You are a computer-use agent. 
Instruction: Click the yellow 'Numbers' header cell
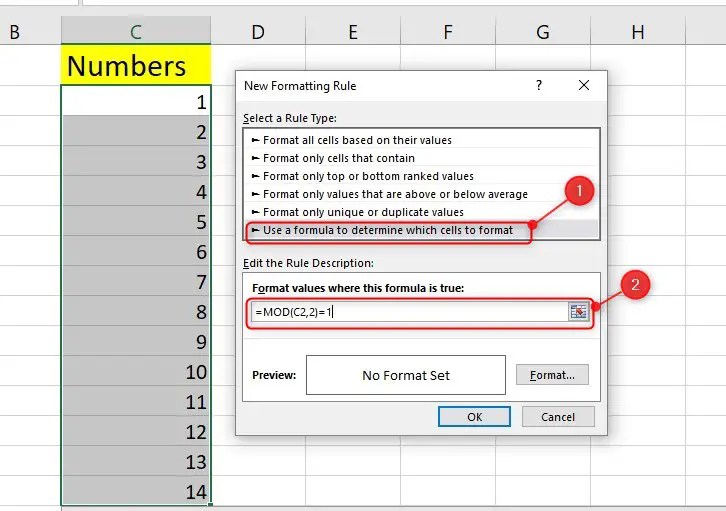click(x=136, y=65)
